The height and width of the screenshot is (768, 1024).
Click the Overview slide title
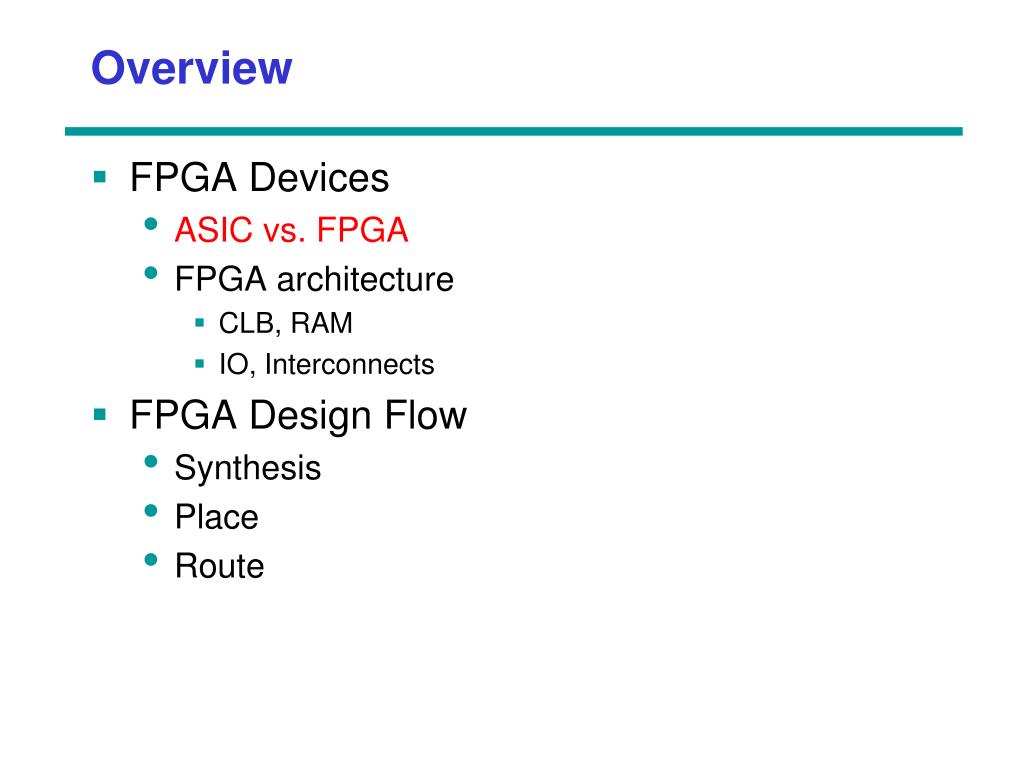(x=191, y=70)
